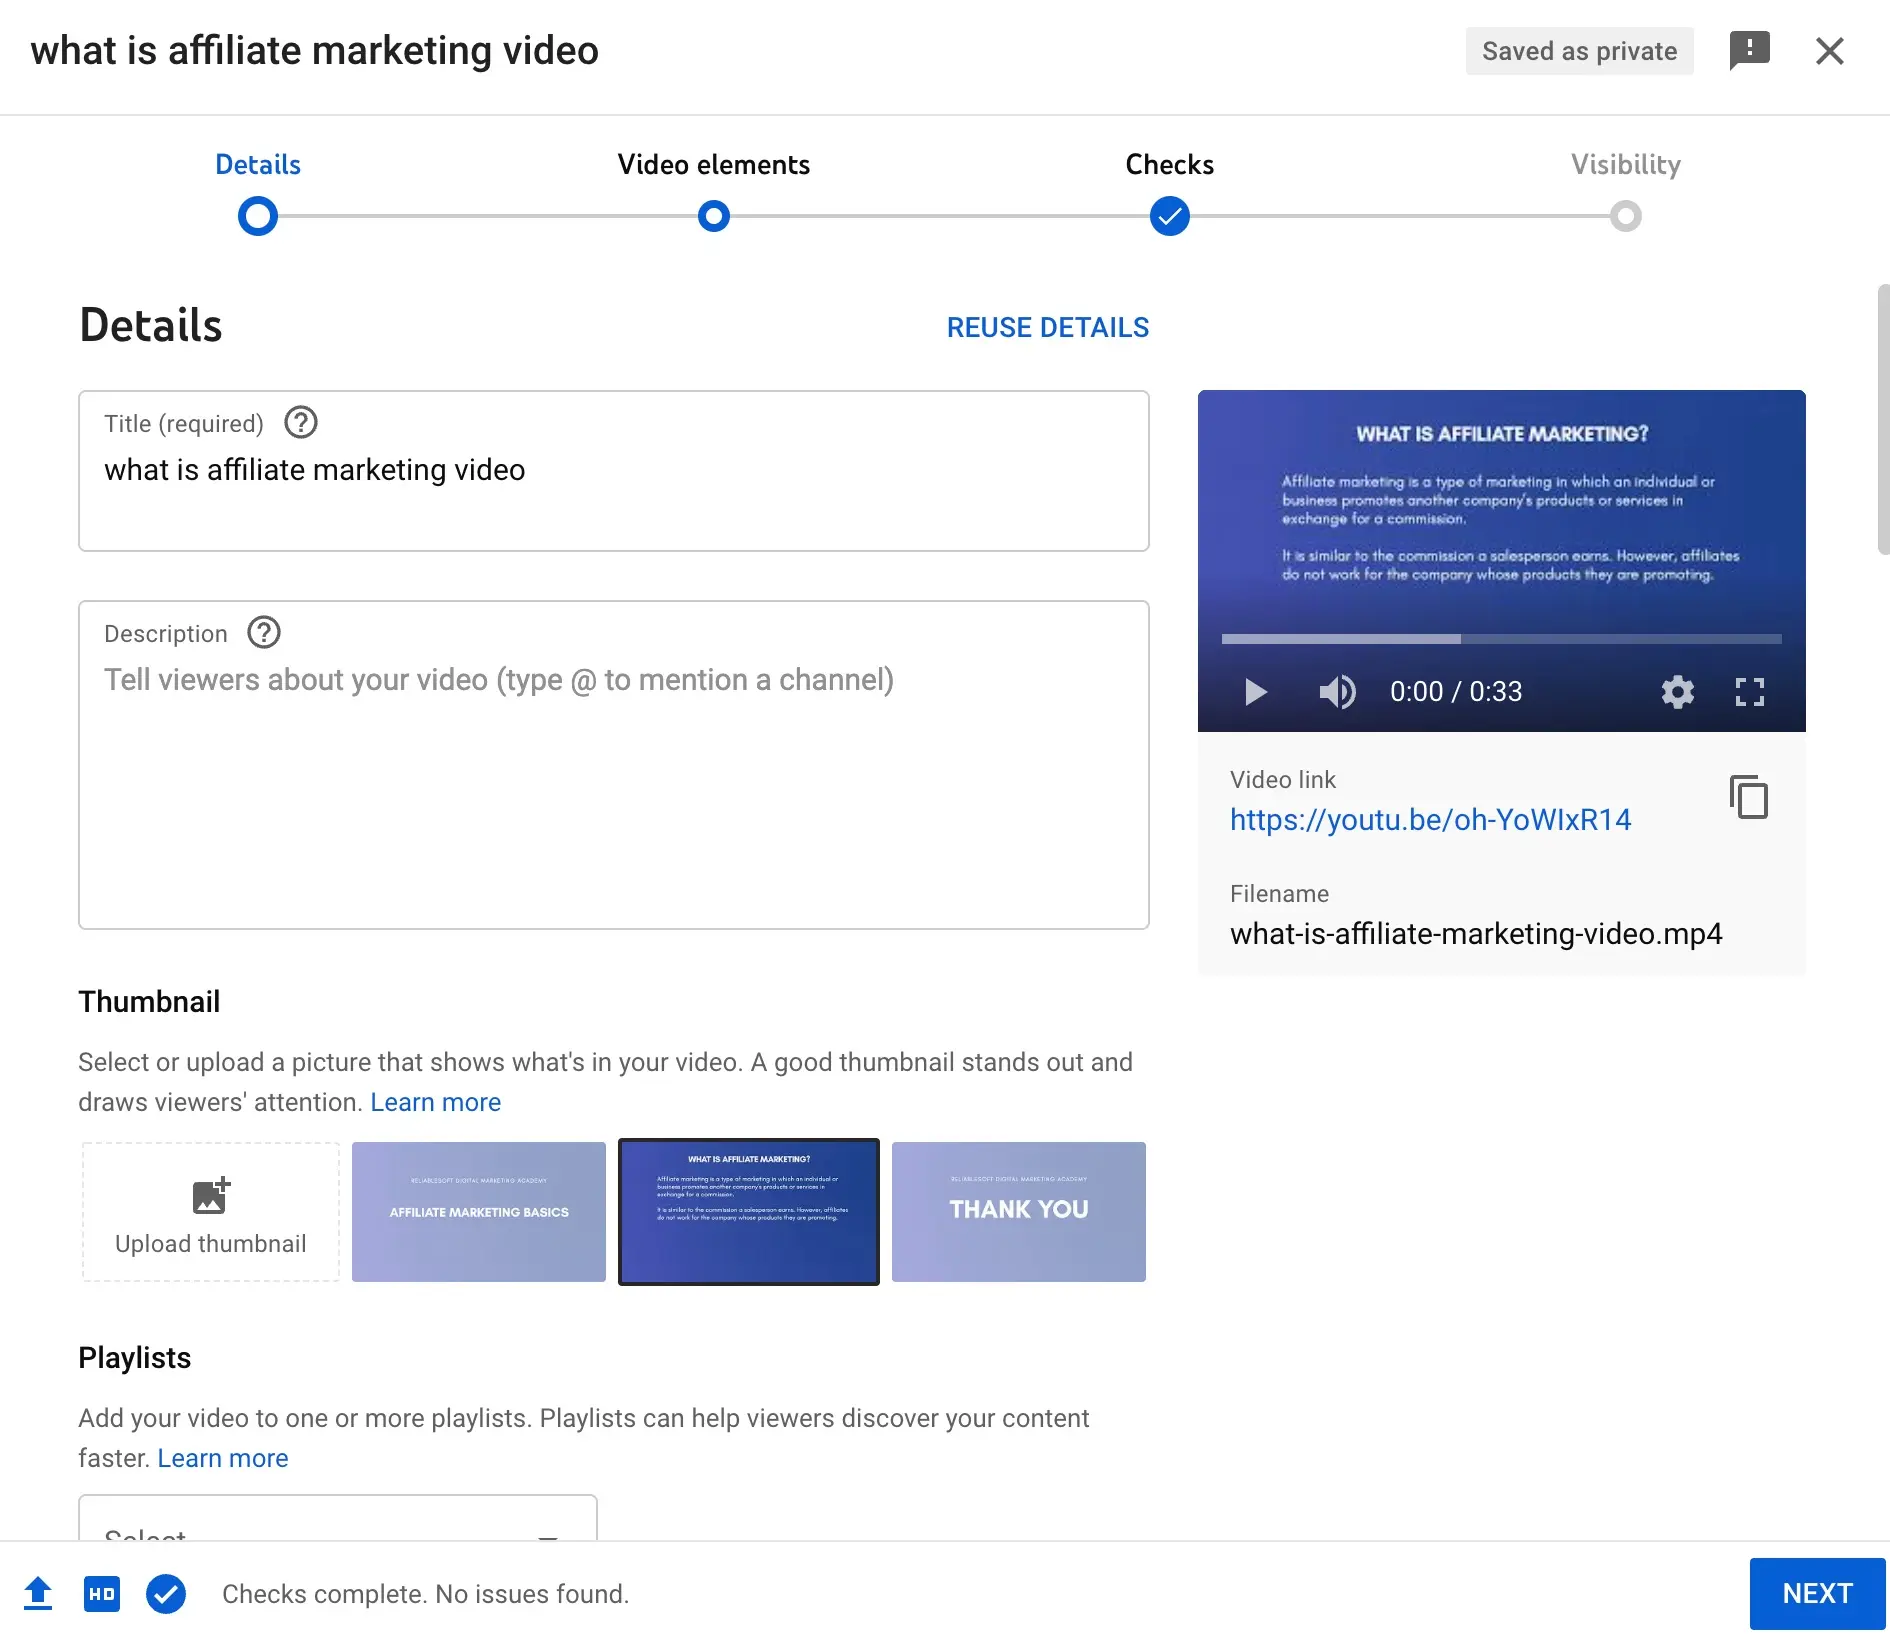This screenshot has height=1636, width=1890.
Task: Choose the THANK YOU thumbnail
Action: coord(1018,1211)
